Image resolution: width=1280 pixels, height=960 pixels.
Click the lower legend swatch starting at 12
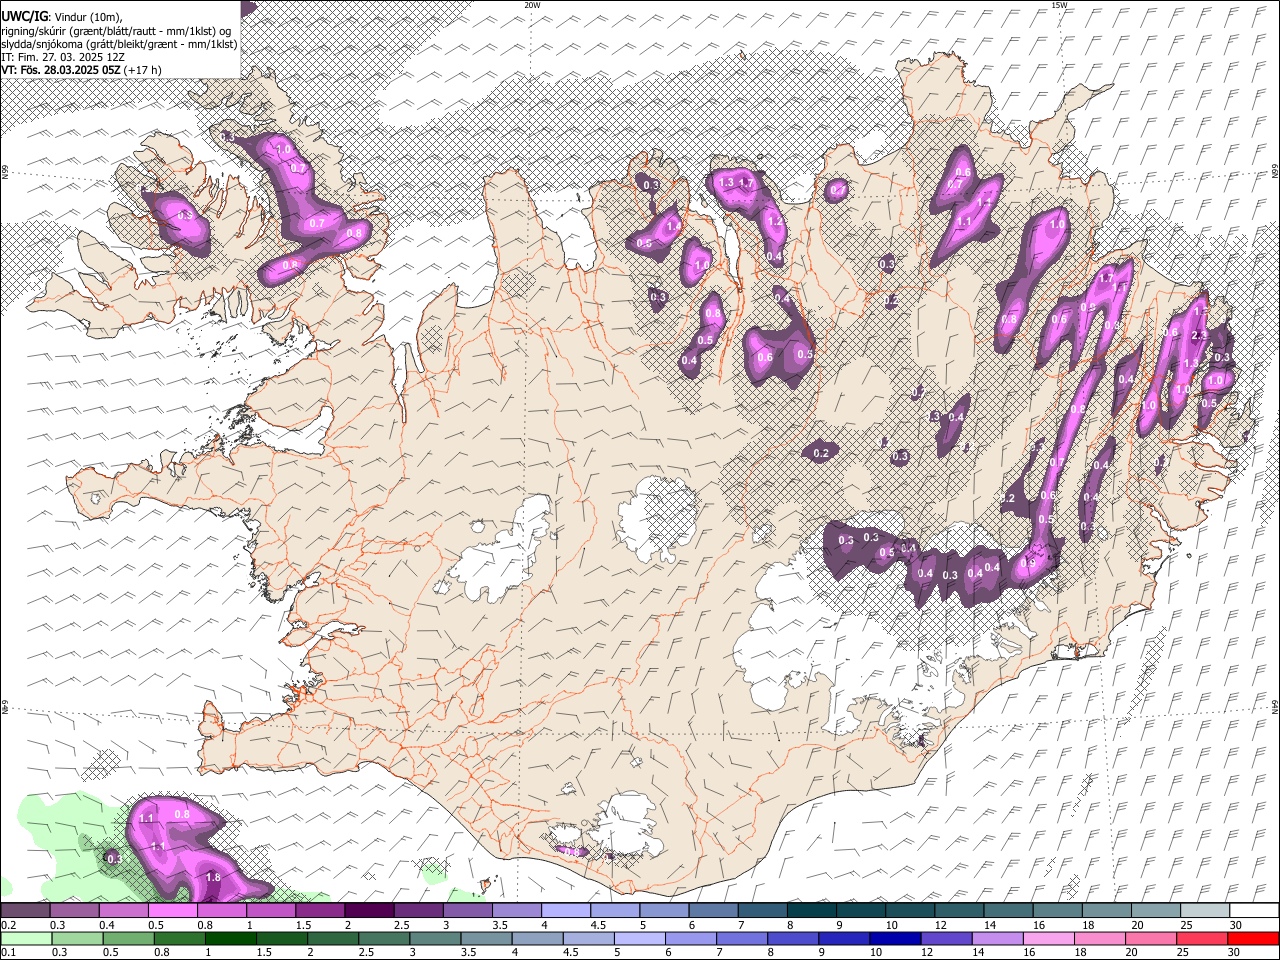pos(946,939)
